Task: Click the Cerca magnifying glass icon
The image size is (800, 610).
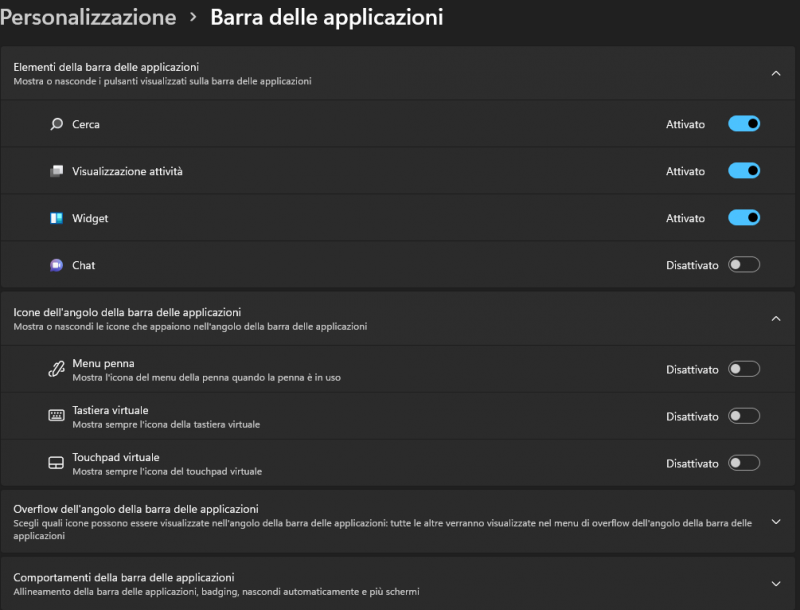Action: (x=56, y=124)
